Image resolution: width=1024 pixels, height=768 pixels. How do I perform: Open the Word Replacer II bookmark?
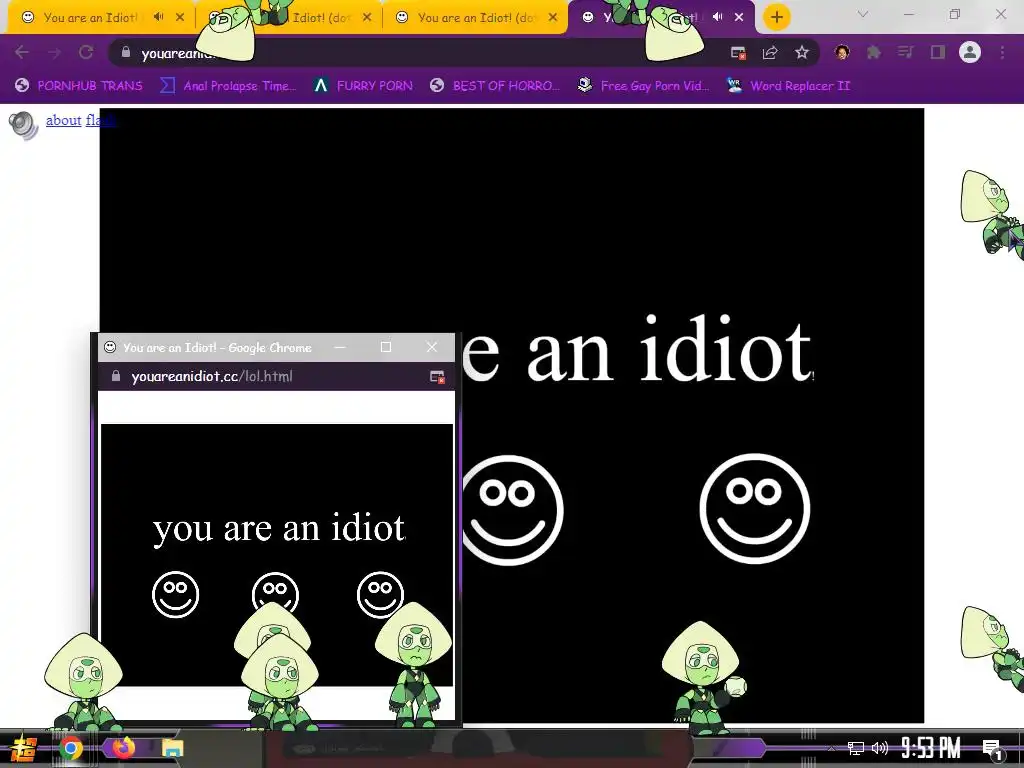click(x=788, y=86)
